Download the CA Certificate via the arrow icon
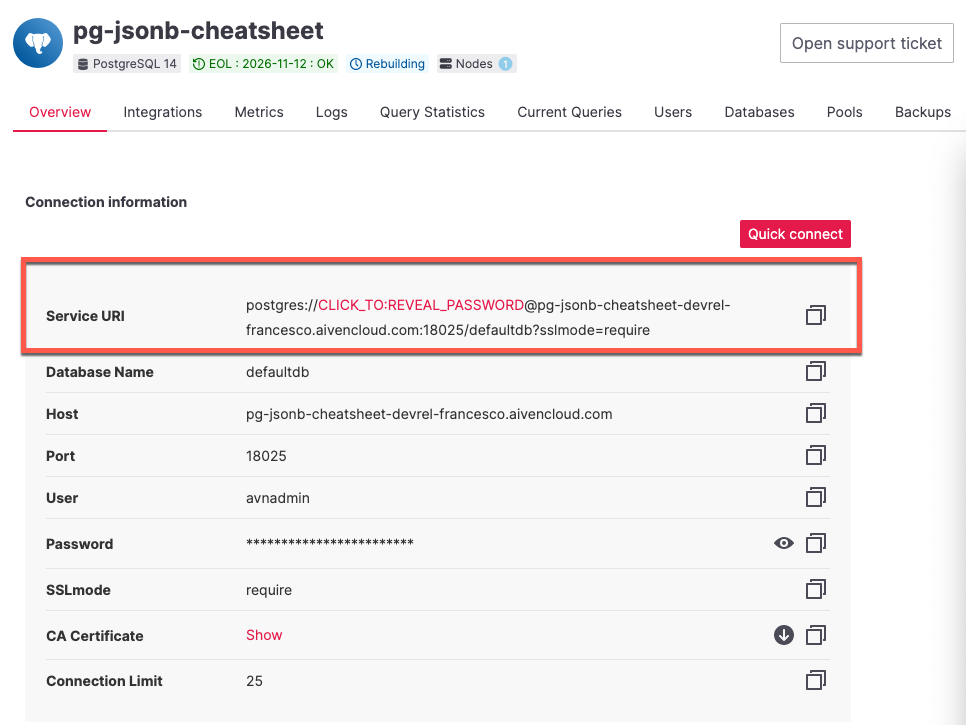 coord(783,635)
